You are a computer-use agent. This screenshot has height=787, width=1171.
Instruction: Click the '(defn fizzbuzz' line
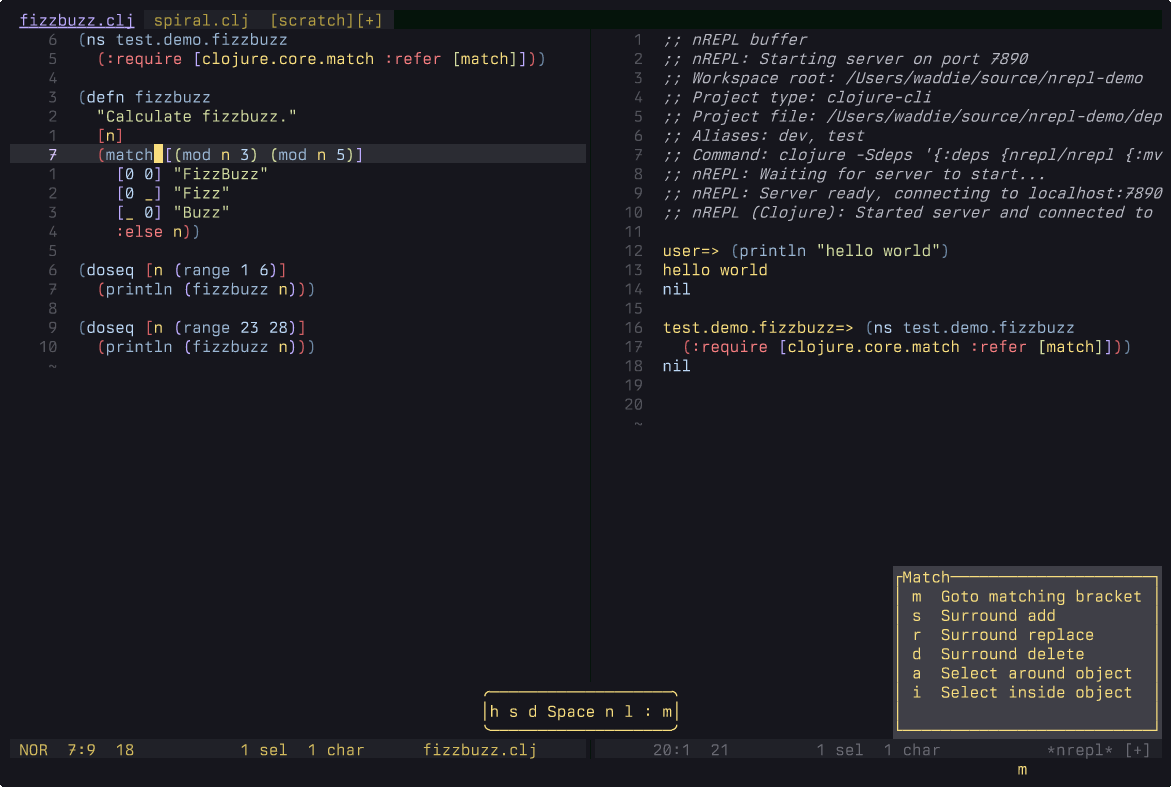pyautogui.click(x=145, y=97)
